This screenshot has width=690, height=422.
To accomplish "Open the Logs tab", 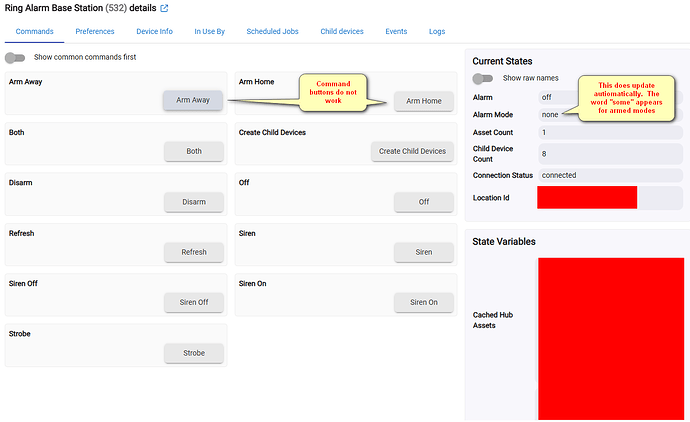I will [437, 31].
